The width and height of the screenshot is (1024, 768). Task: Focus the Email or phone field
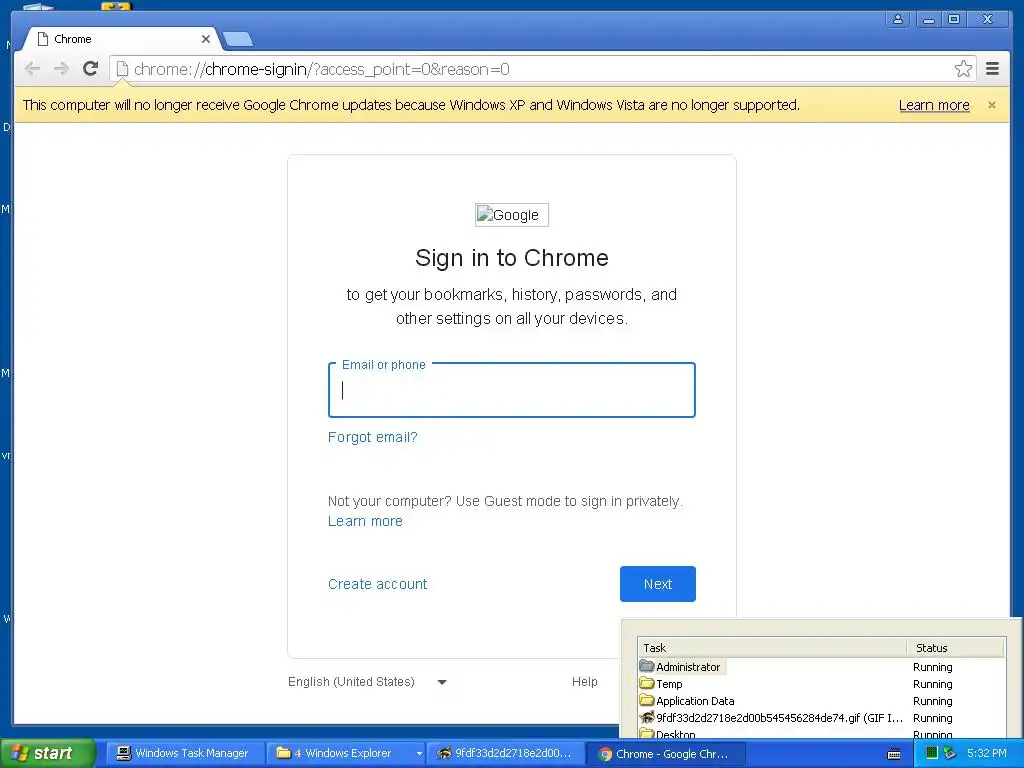511,390
